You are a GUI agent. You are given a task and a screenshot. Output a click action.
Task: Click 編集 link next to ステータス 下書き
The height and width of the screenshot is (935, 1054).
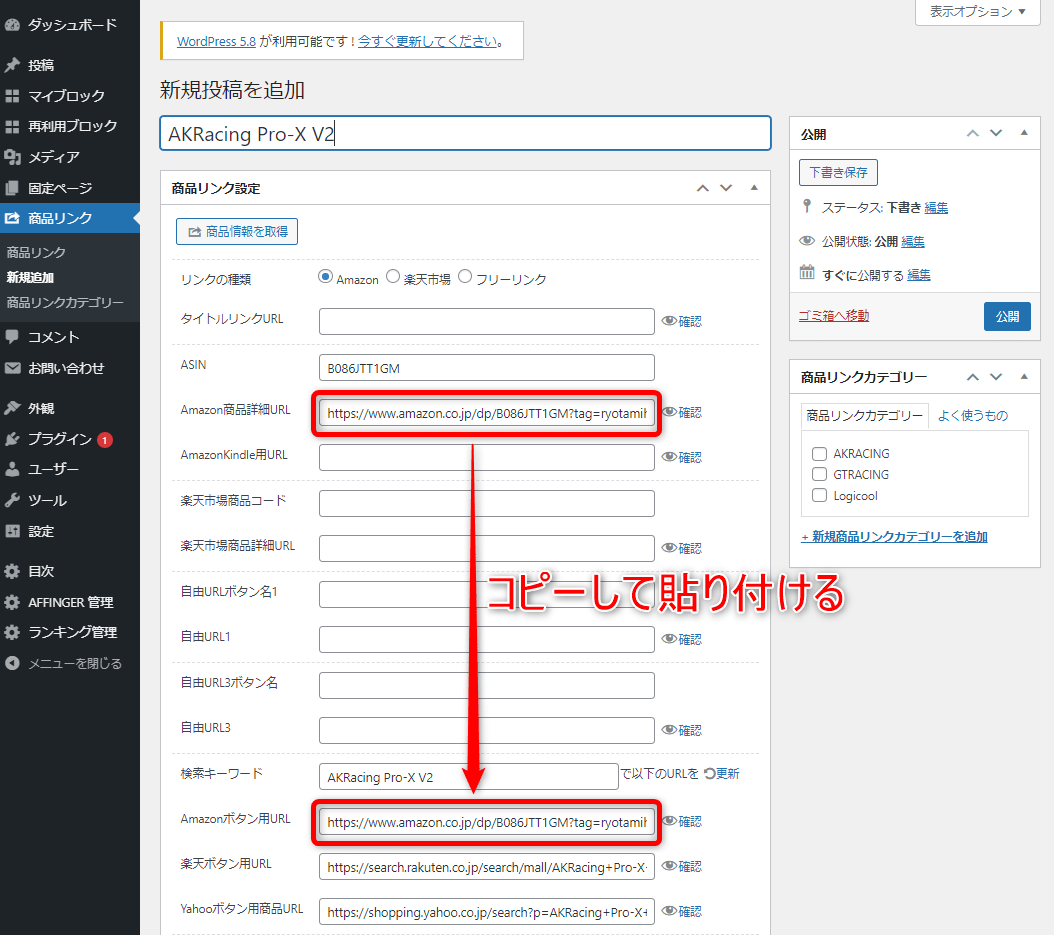[x=936, y=208]
